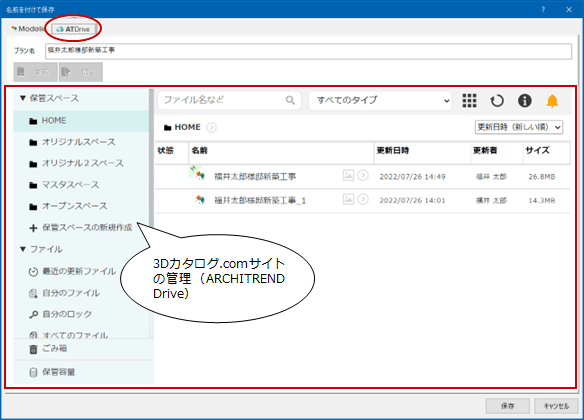Click detail arrow icon for 福井太郎様邸新築工事
This screenshot has height=420, width=584.
(x=363, y=175)
